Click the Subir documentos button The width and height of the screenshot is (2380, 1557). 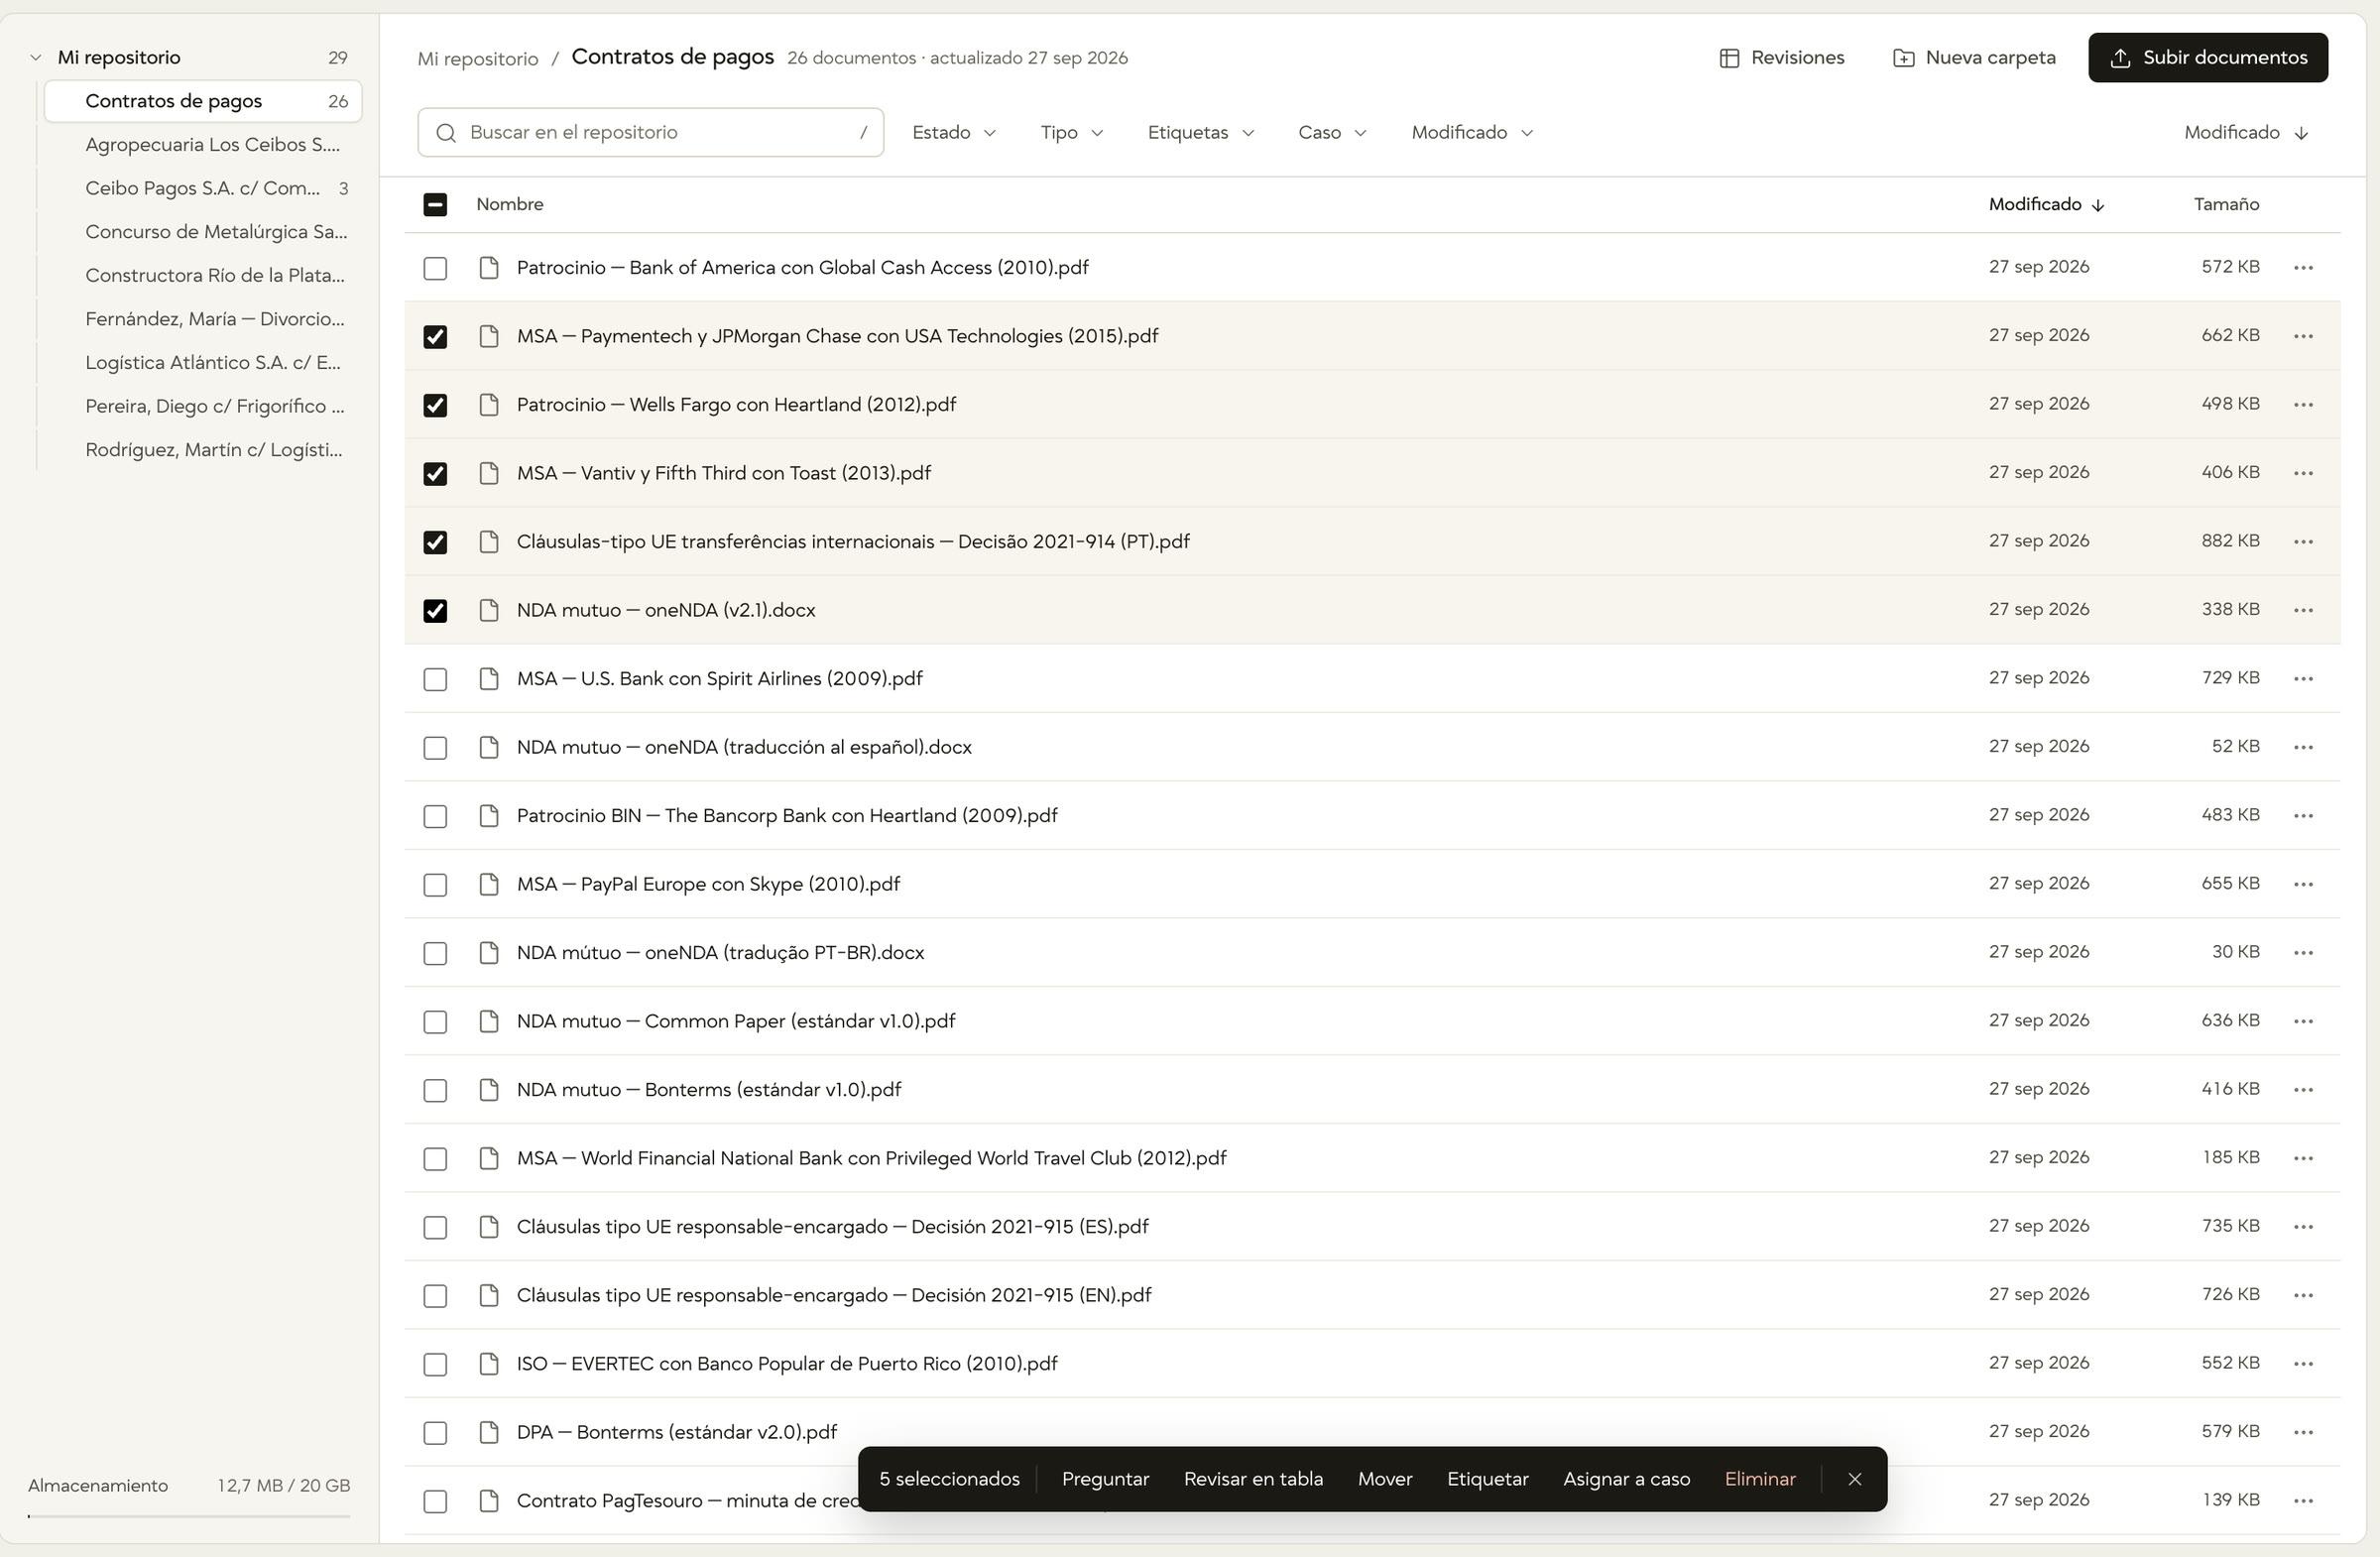pyautogui.click(x=2207, y=58)
